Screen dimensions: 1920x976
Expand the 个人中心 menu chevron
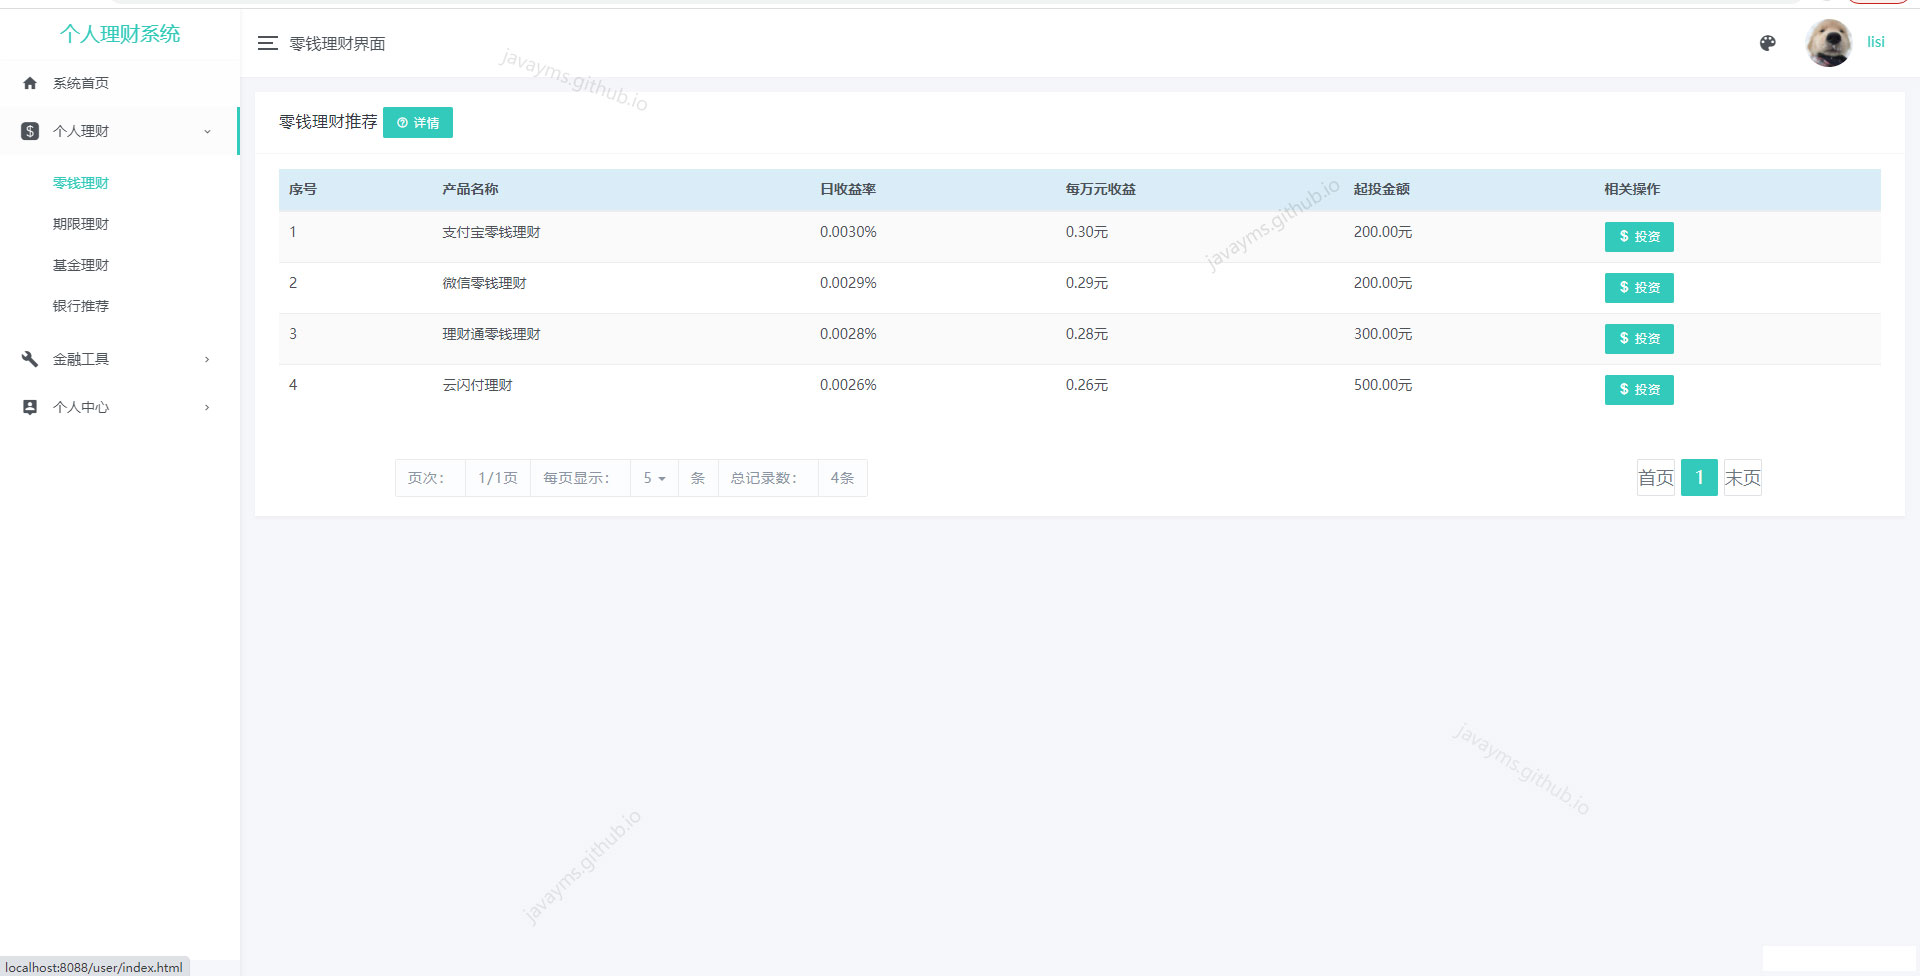point(207,407)
